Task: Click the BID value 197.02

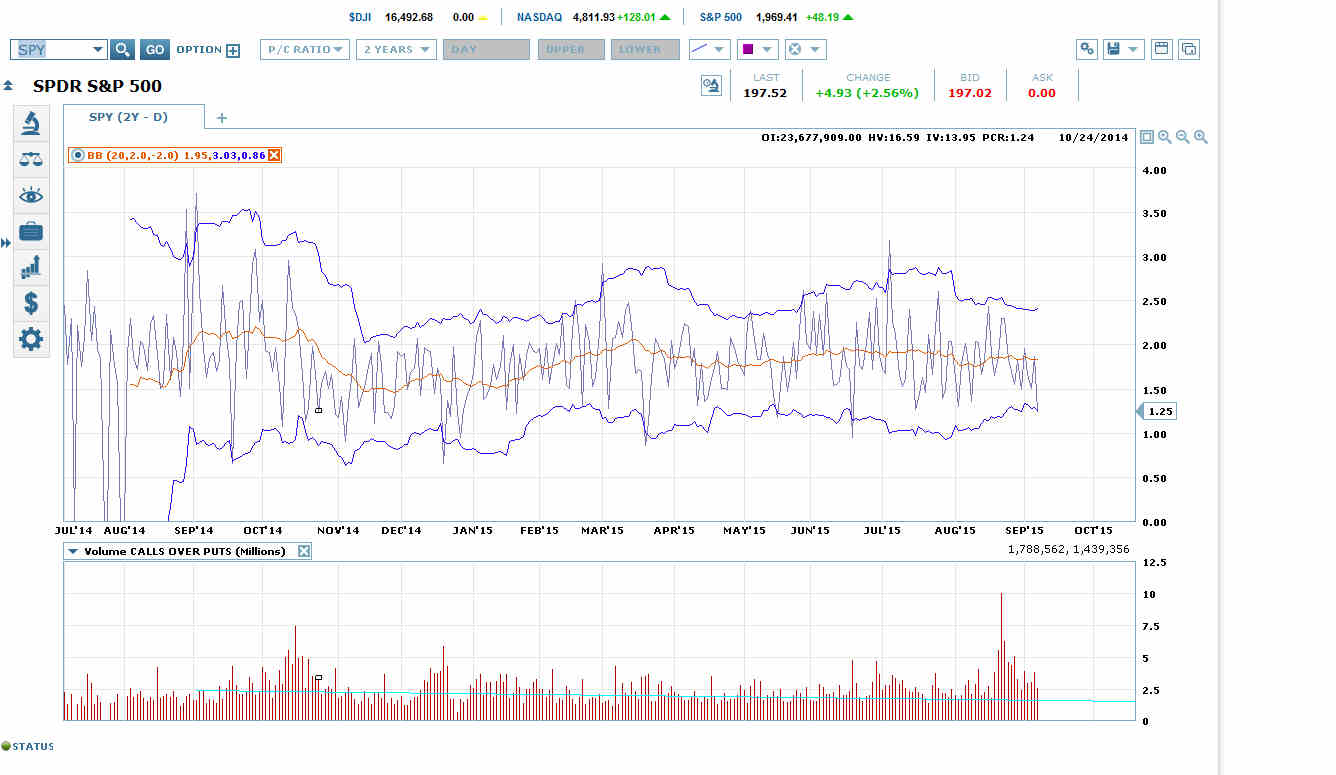Action: point(969,93)
